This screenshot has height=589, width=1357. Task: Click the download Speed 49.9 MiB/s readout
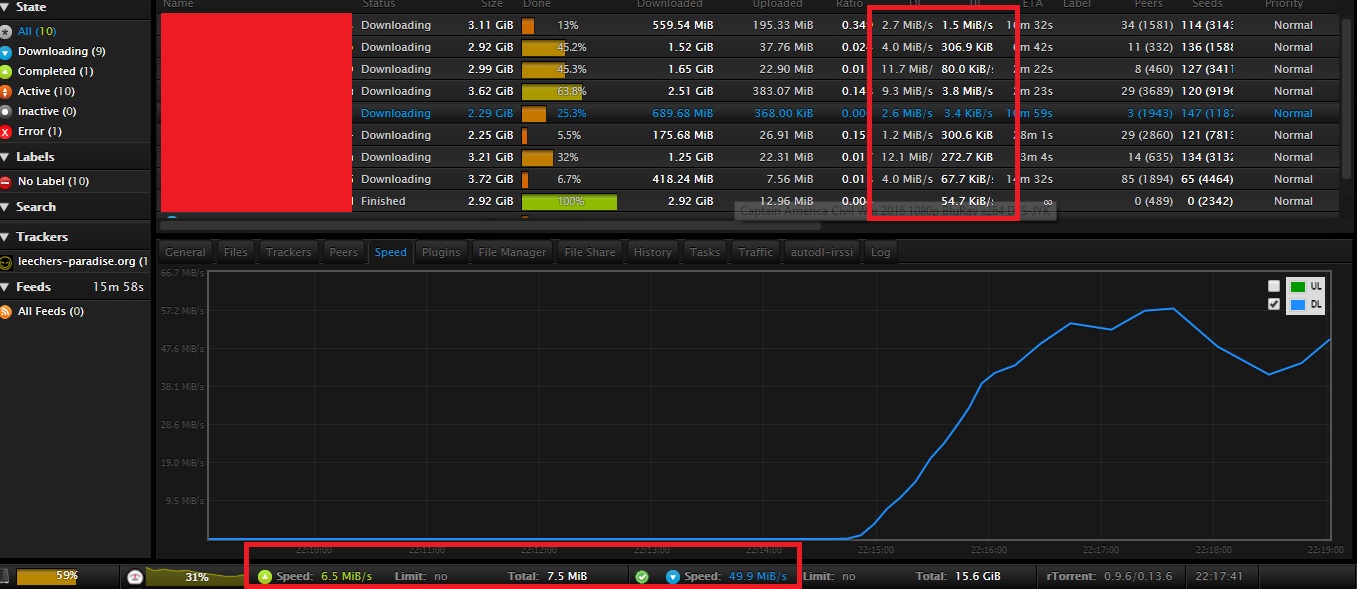coord(735,576)
